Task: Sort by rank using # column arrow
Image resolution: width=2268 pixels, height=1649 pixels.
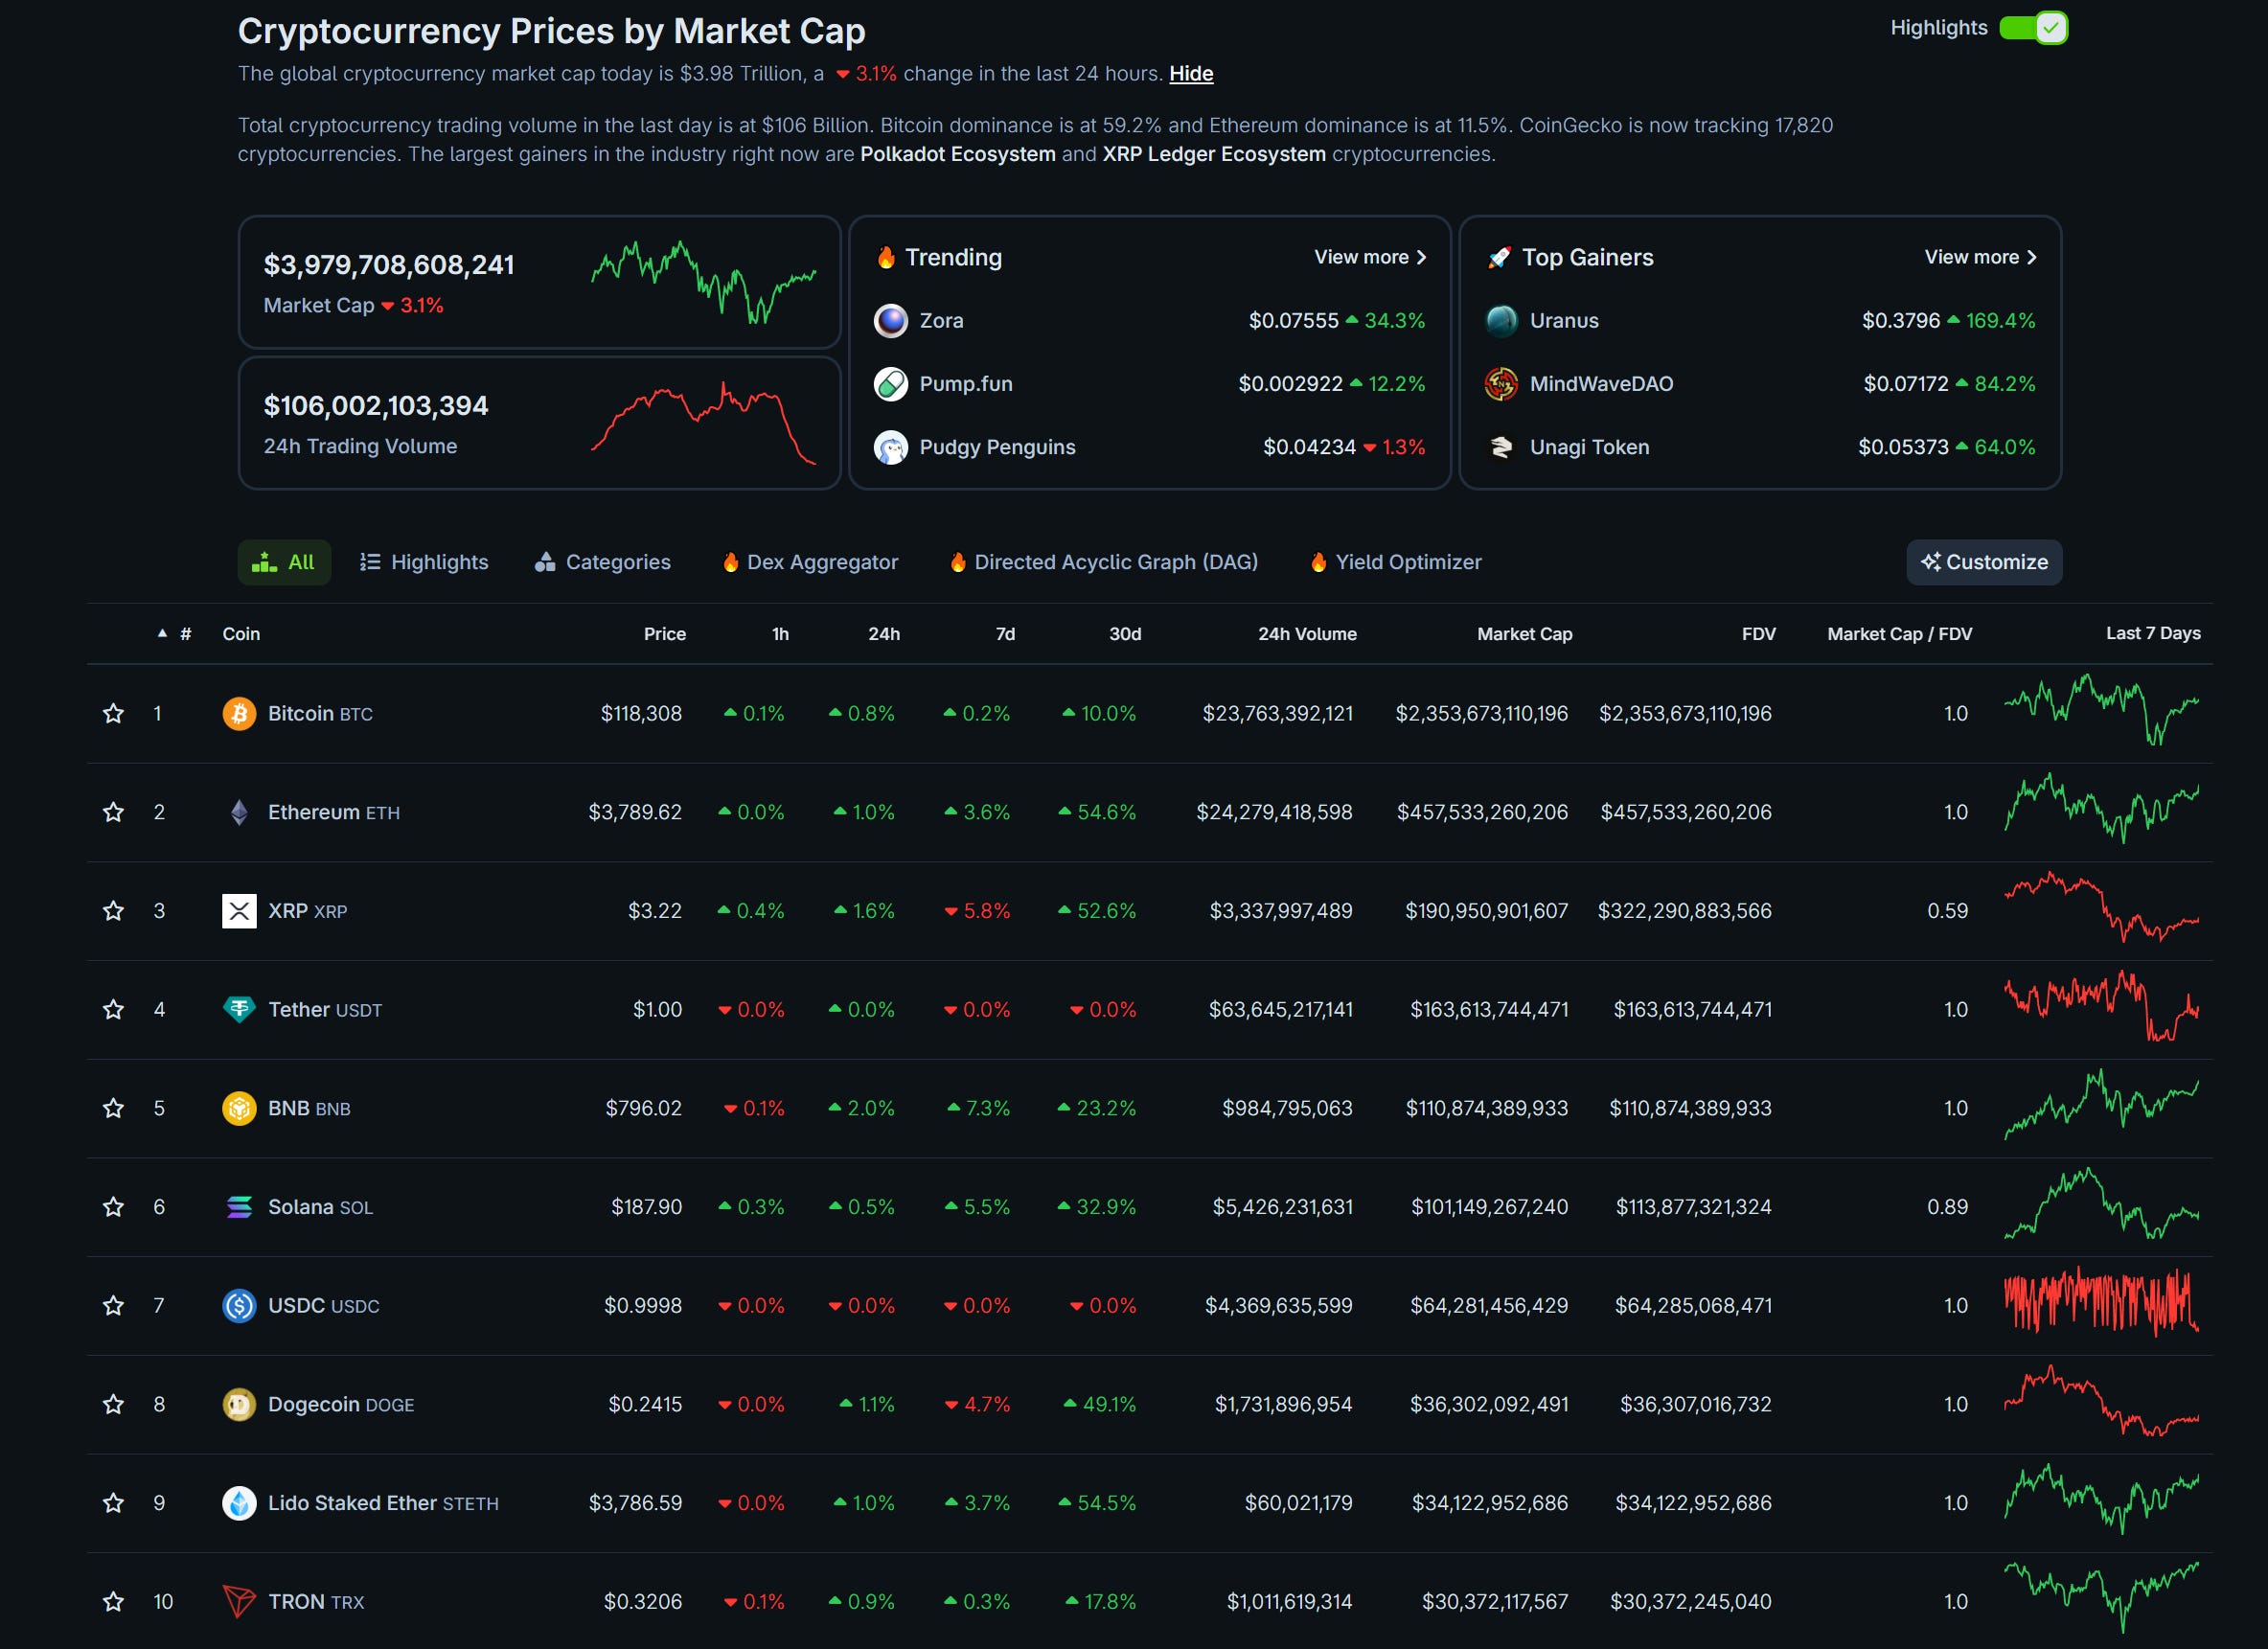Action: tap(163, 633)
